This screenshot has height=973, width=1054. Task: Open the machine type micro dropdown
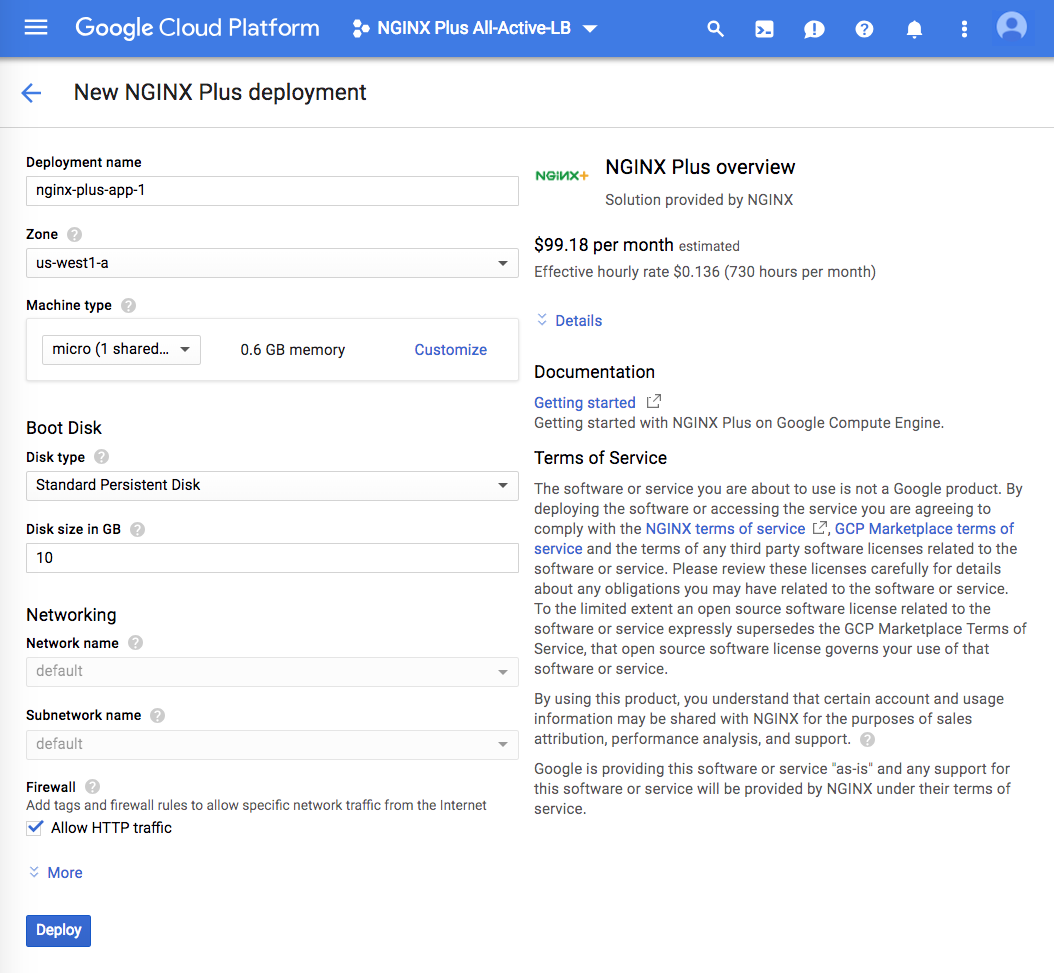coord(121,350)
